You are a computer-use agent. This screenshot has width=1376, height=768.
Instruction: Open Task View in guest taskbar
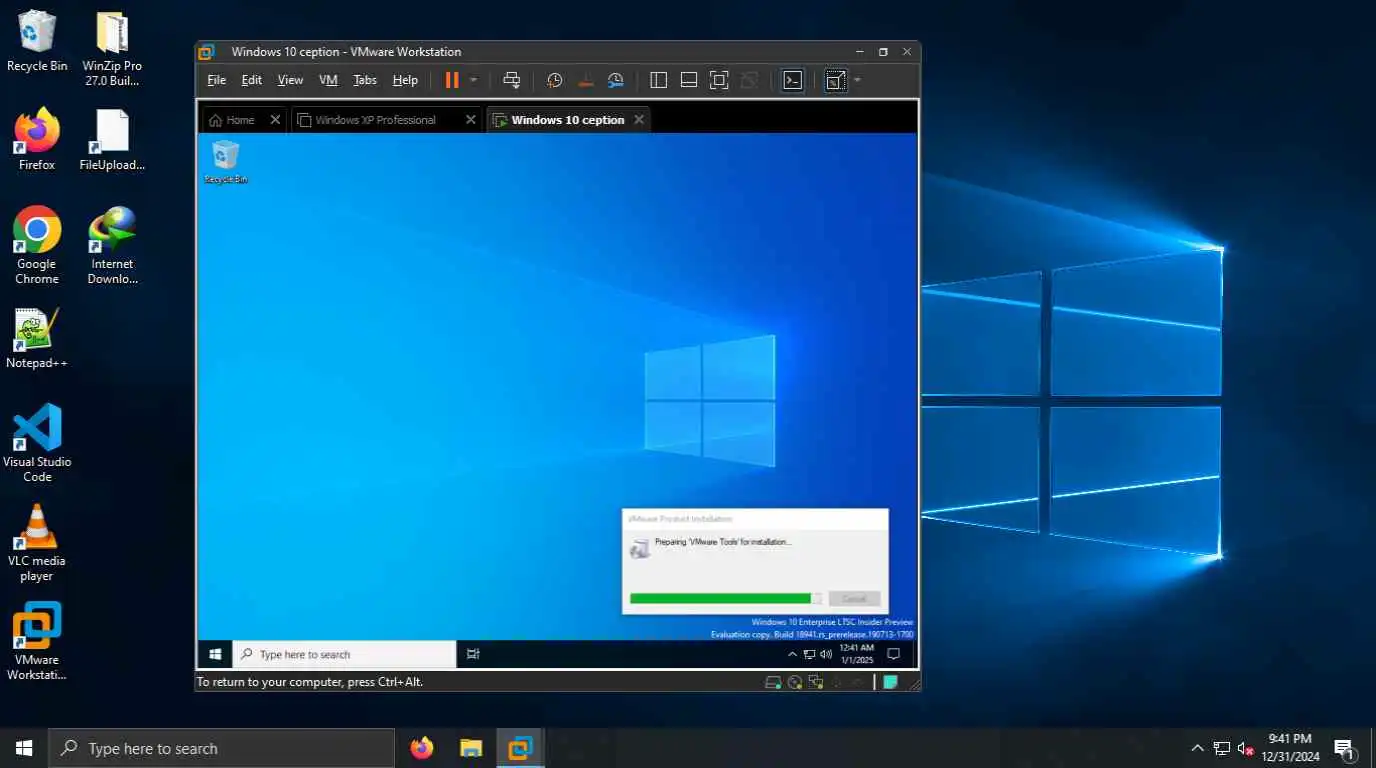[x=474, y=654]
